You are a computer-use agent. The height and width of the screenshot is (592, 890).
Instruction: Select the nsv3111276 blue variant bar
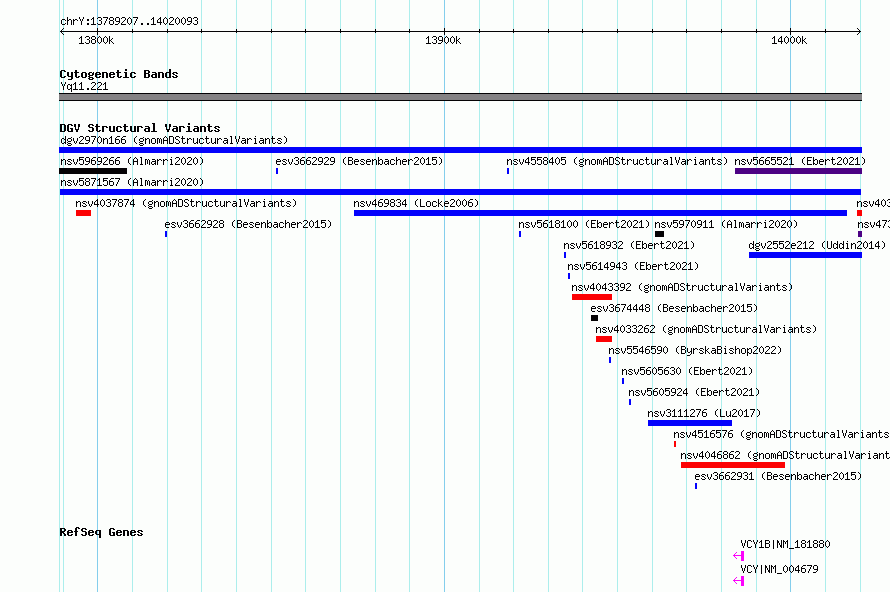[x=690, y=423]
